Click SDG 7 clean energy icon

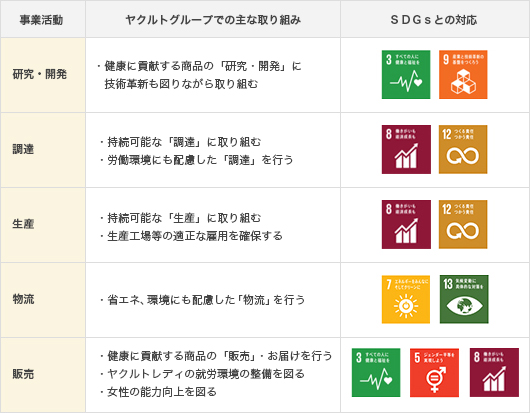[406, 299]
